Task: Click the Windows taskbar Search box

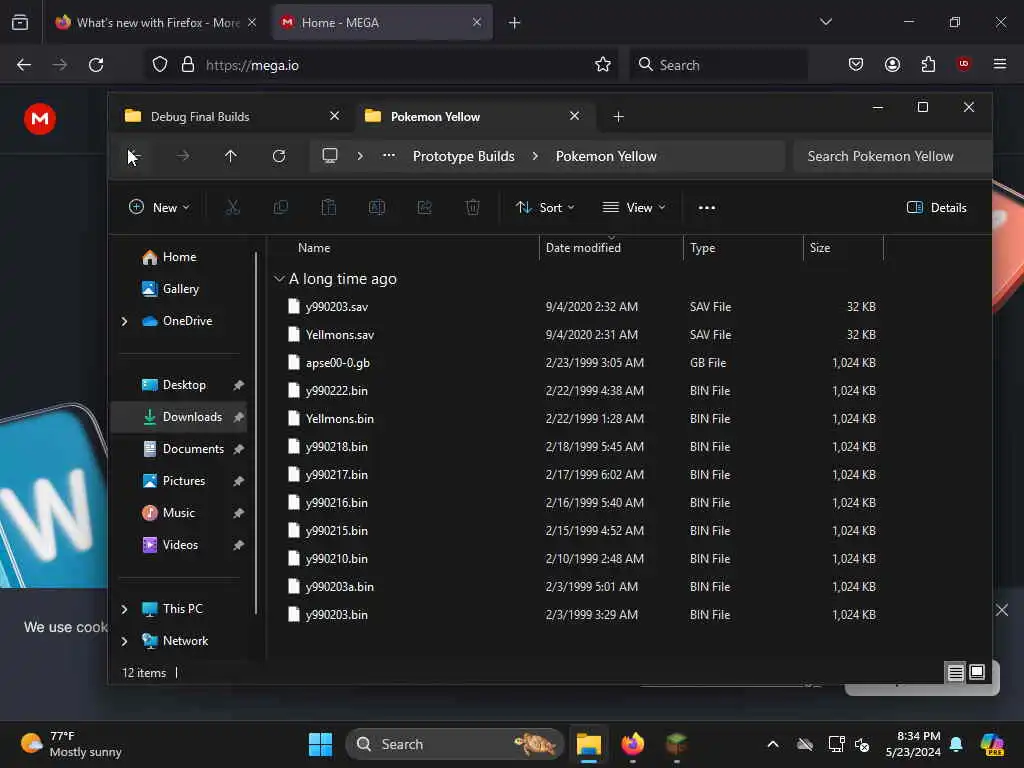Action: [x=455, y=744]
